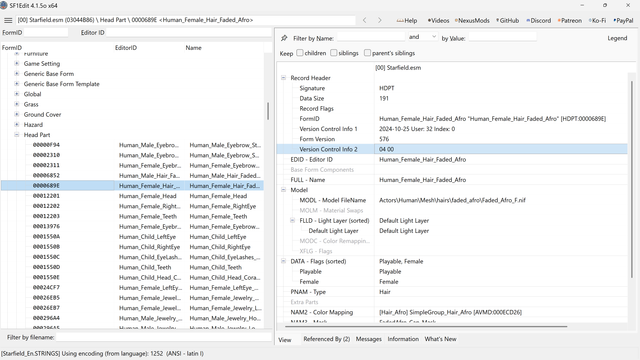The image size is (640, 360).
Task: Select the MODL Model FileName value
Action: point(452,200)
